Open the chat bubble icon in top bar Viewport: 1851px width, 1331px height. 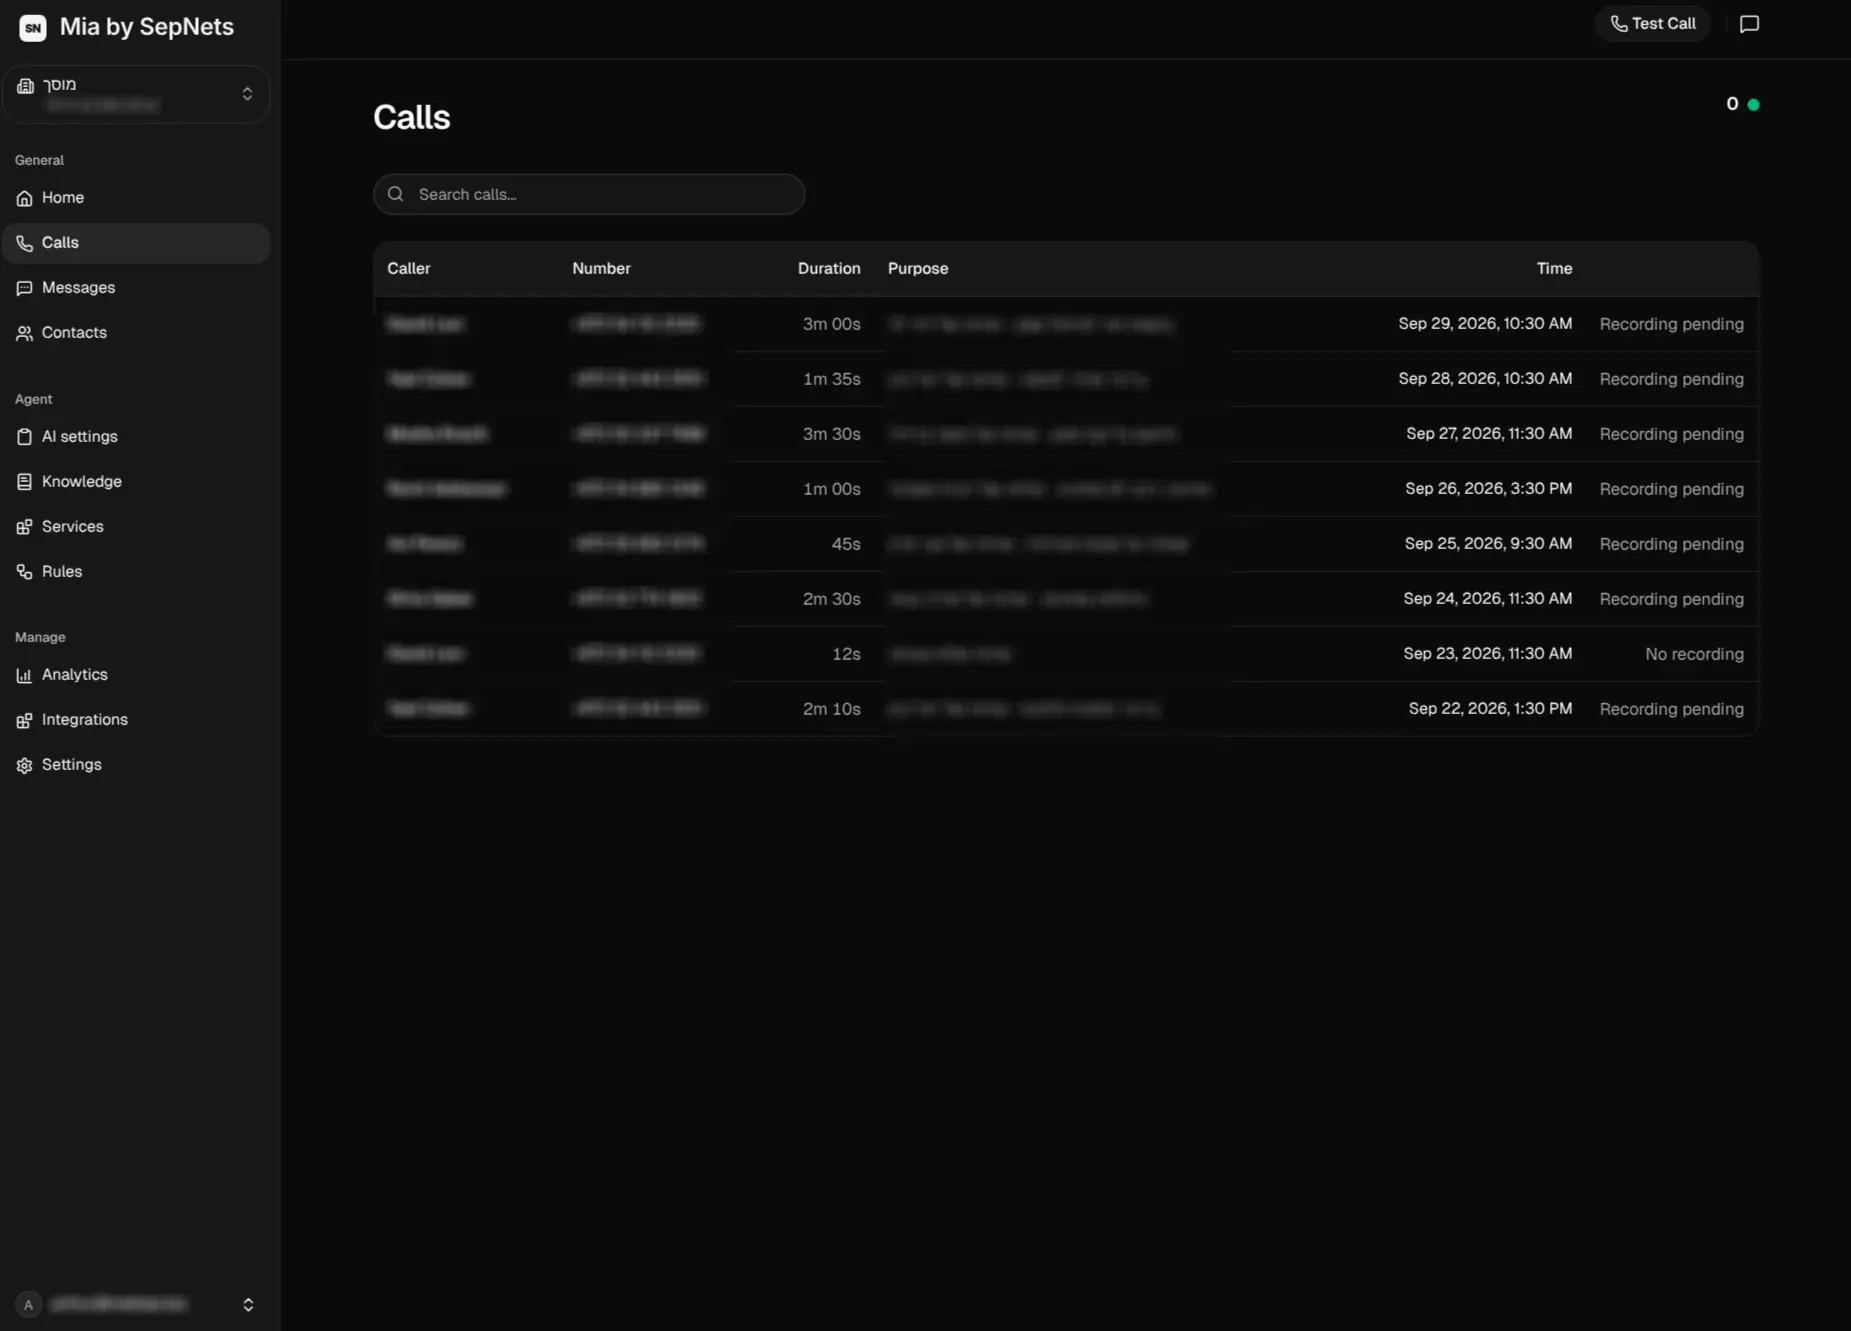(x=1749, y=24)
